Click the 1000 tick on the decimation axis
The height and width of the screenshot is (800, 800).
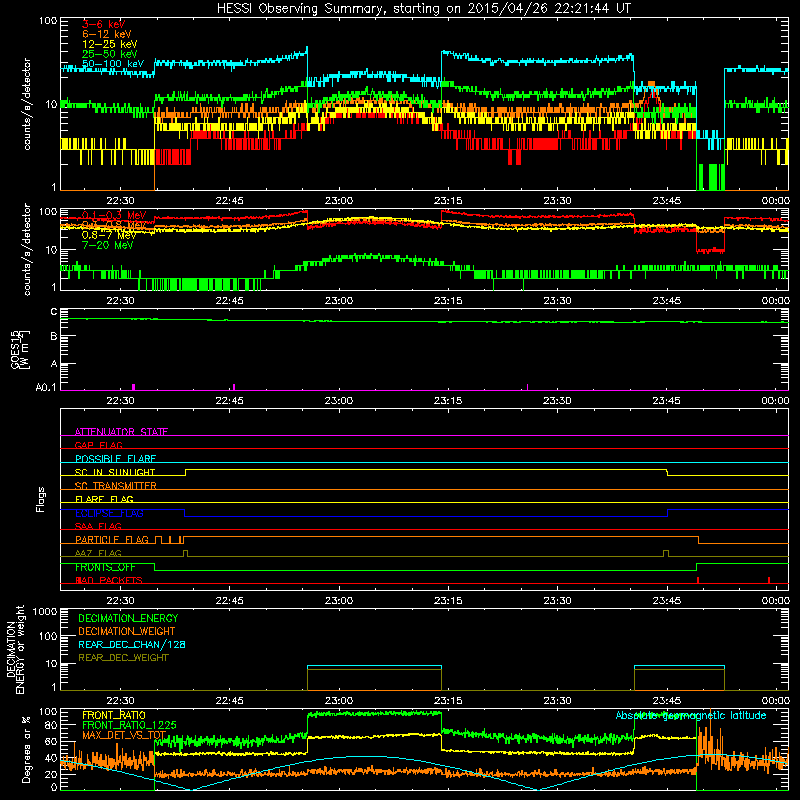[x=45, y=612]
